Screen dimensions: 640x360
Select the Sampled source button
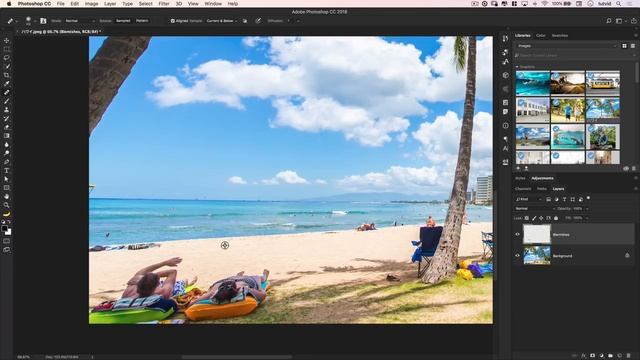pos(123,21)
